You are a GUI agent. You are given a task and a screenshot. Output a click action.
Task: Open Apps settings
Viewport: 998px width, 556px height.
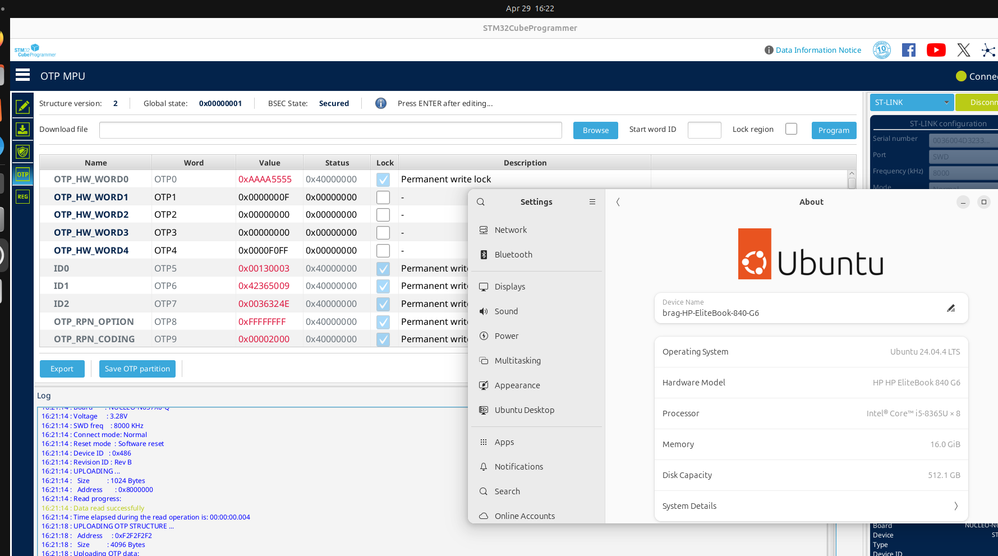pyautogui.click(x=537, y=441)
